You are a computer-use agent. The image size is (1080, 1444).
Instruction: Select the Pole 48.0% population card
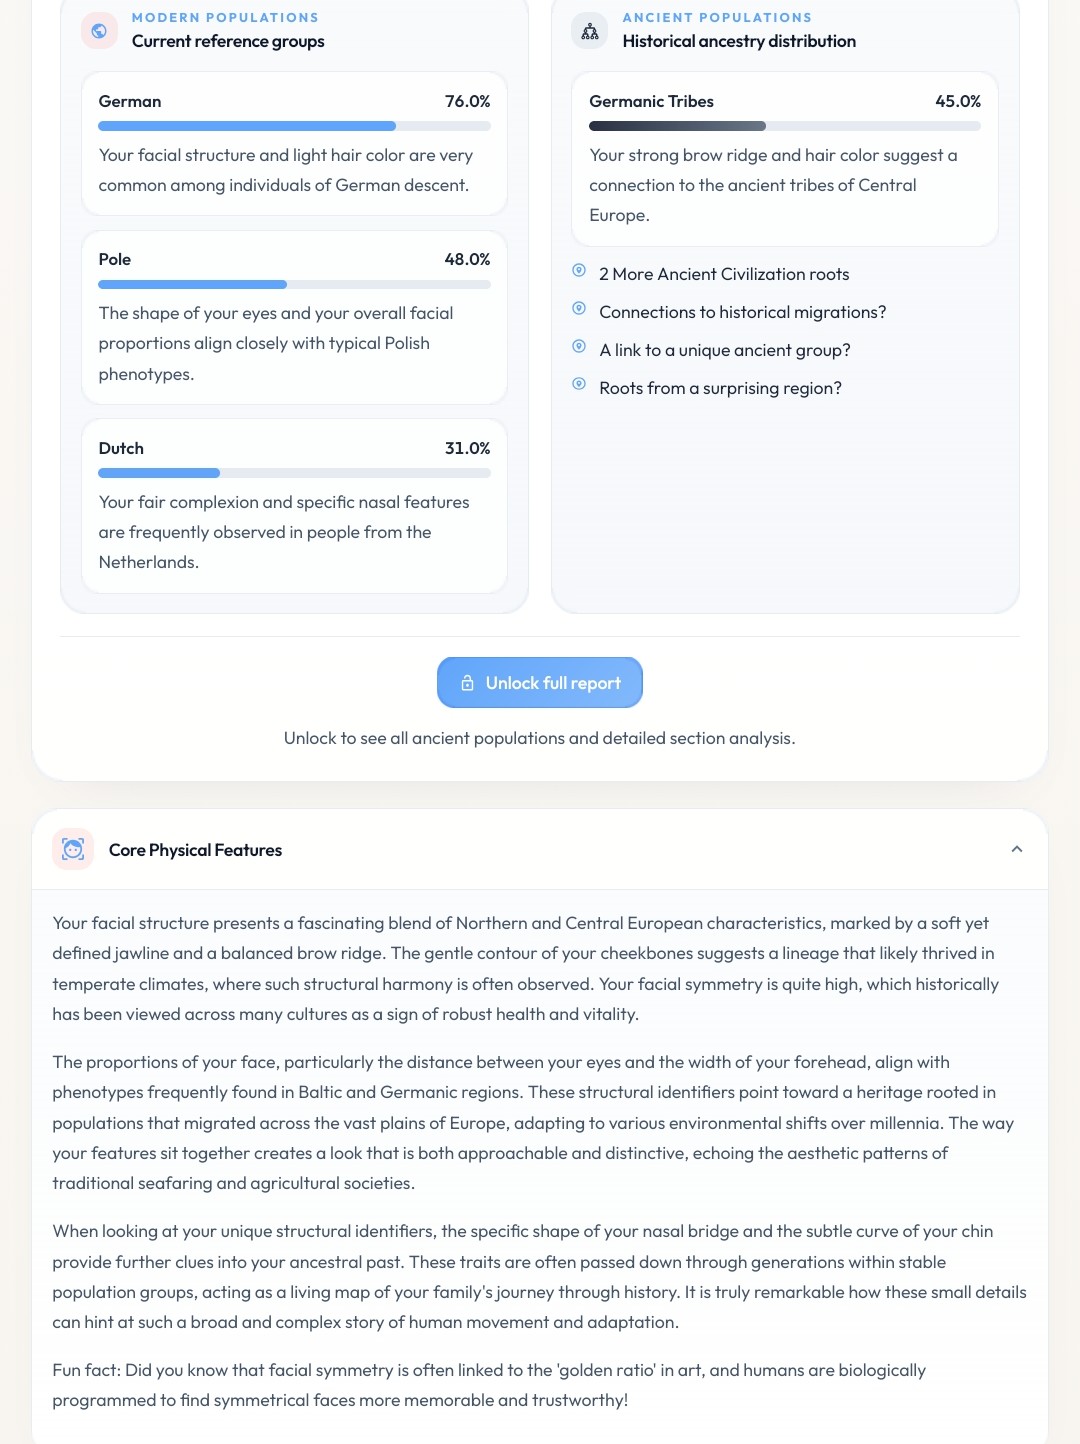pyautogui.click(x=294, y=318)
